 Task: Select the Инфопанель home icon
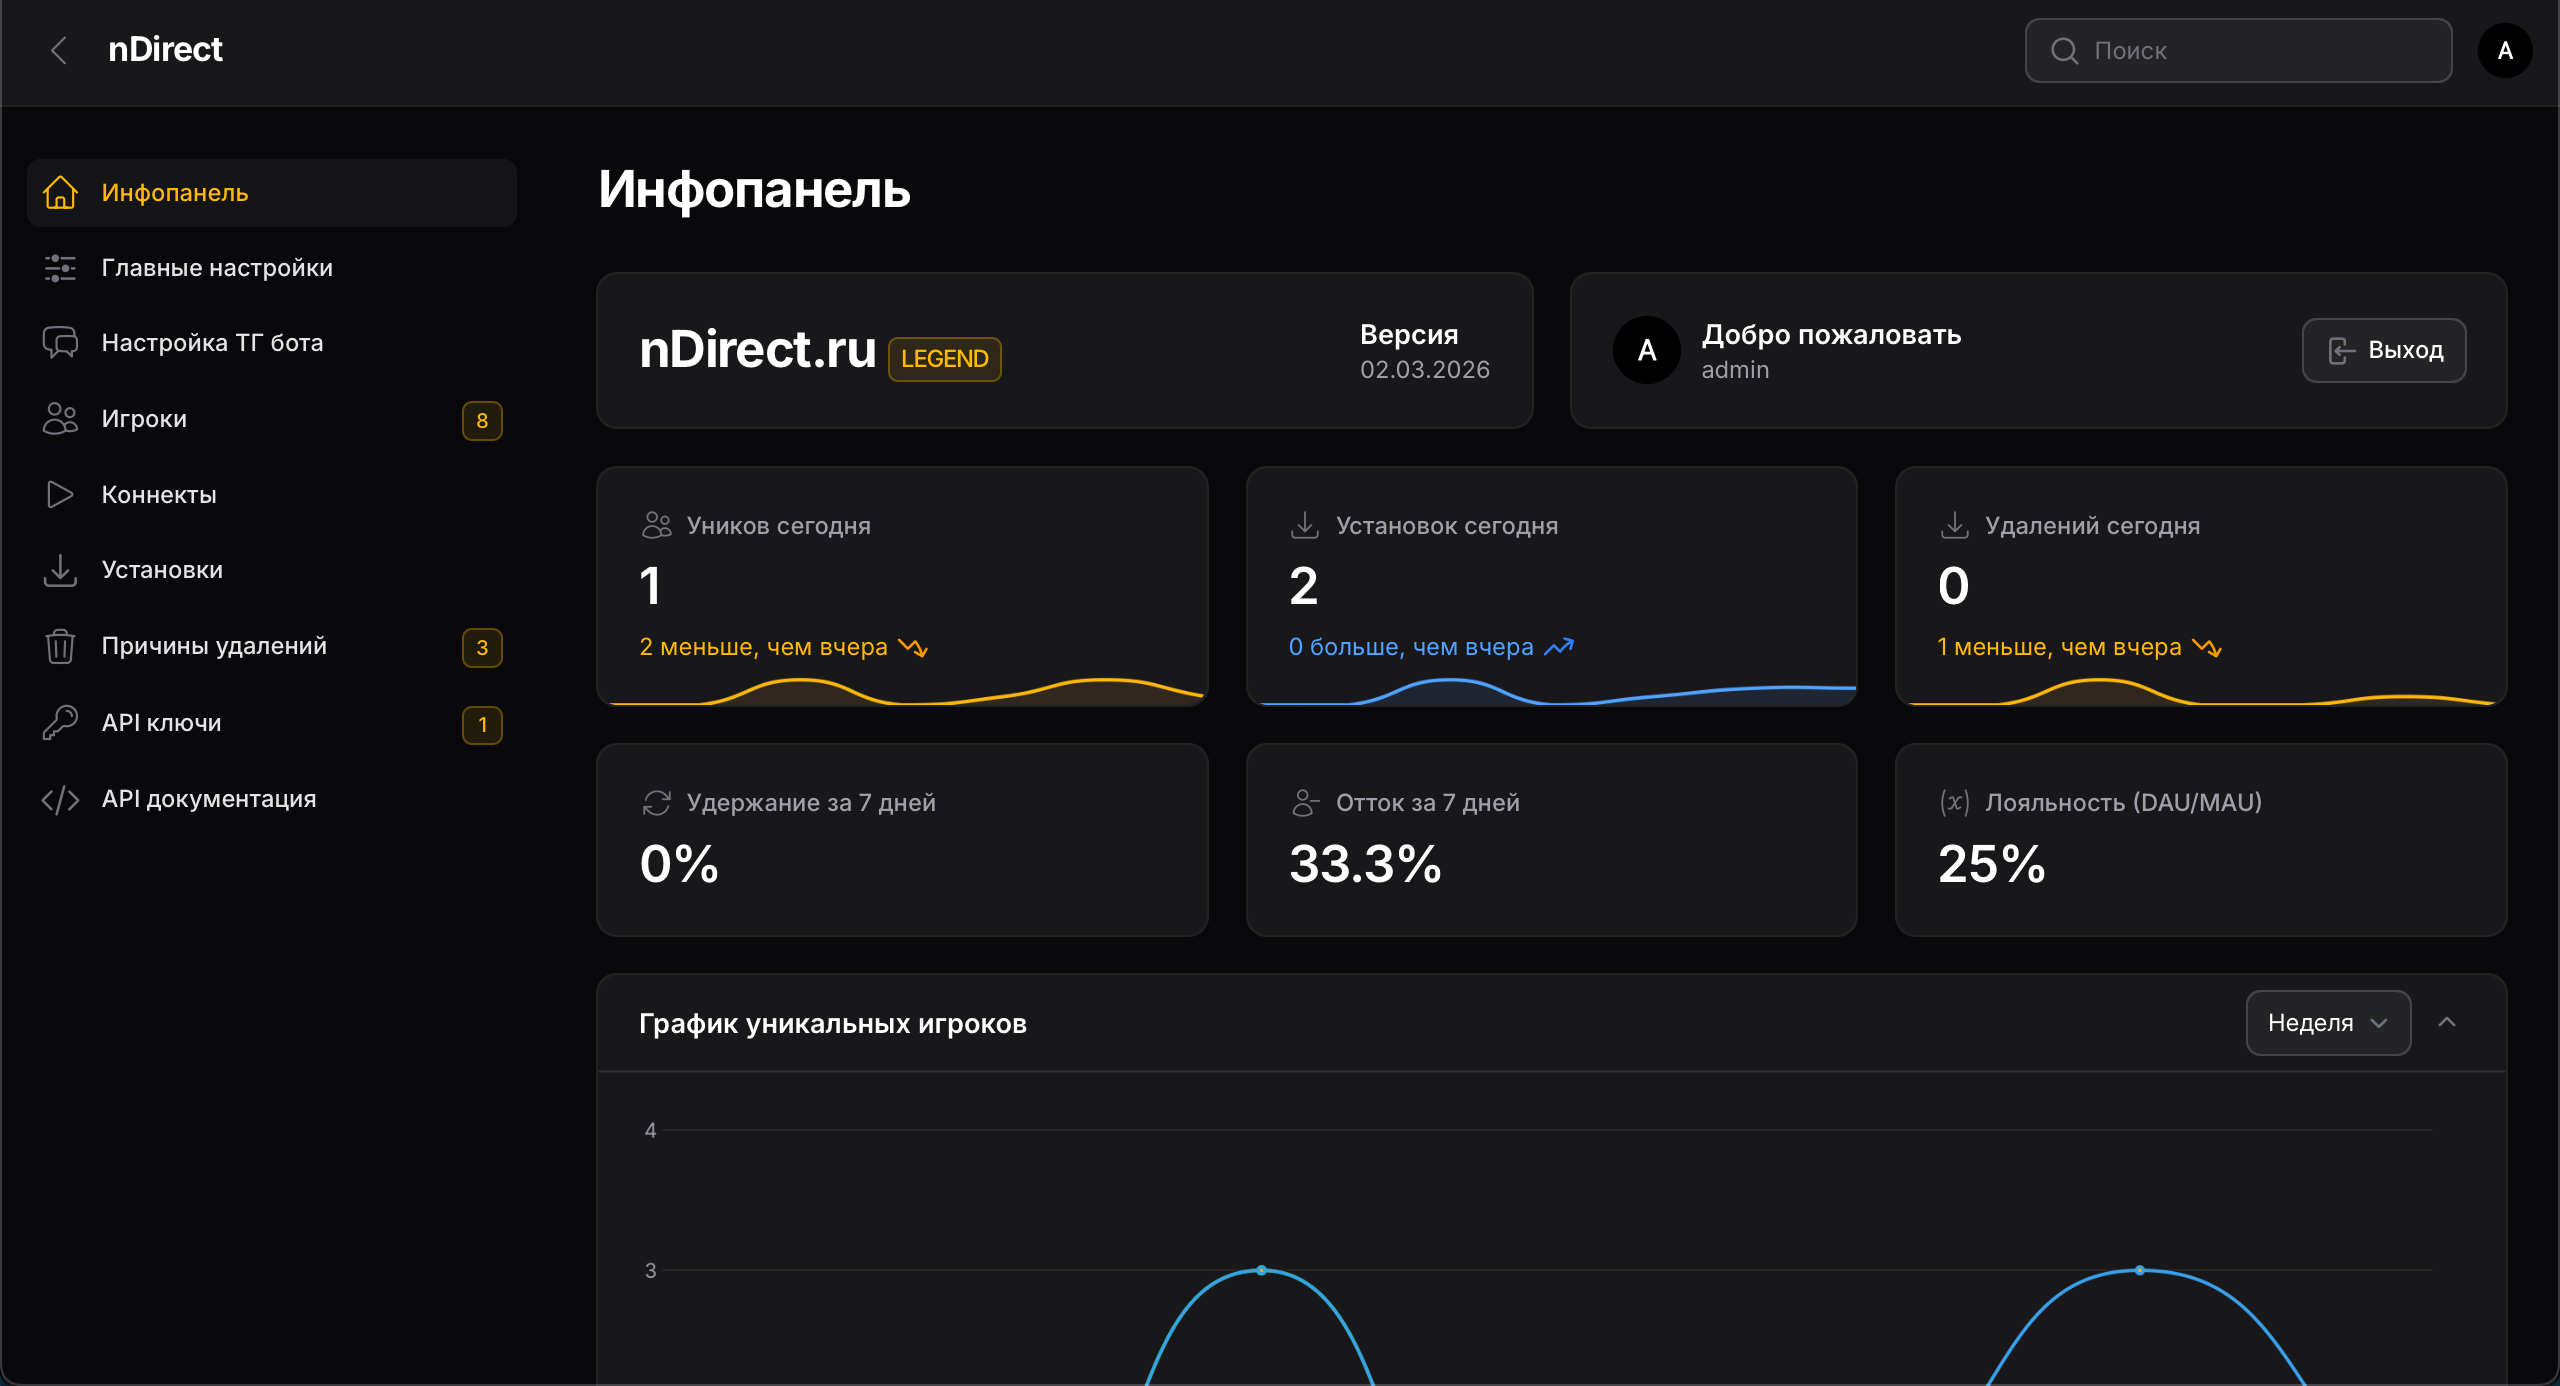tap(61, 193)
